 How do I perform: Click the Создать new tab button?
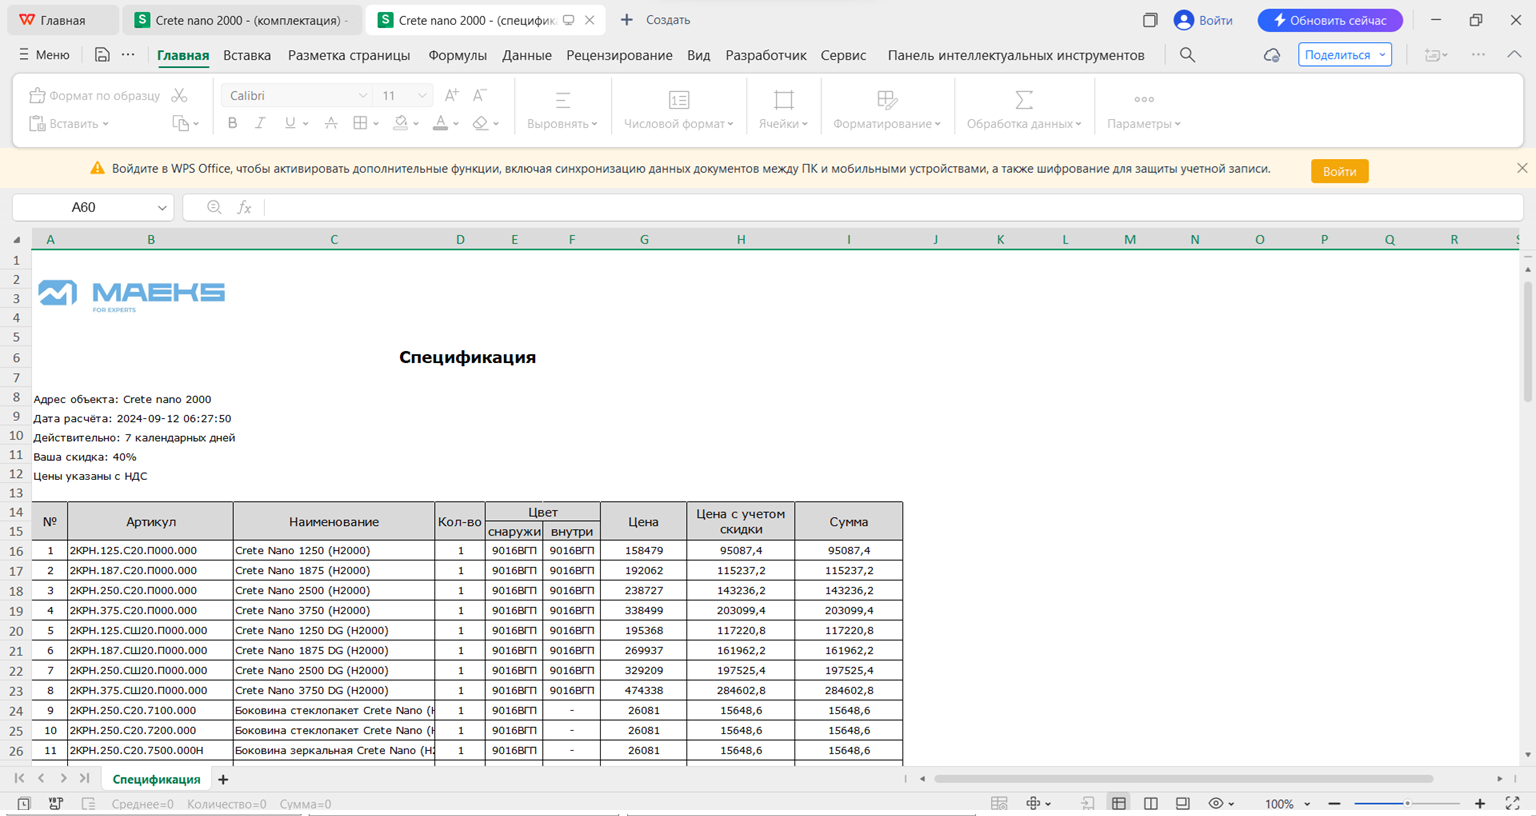pyautogui.click(x=655, y=20)
